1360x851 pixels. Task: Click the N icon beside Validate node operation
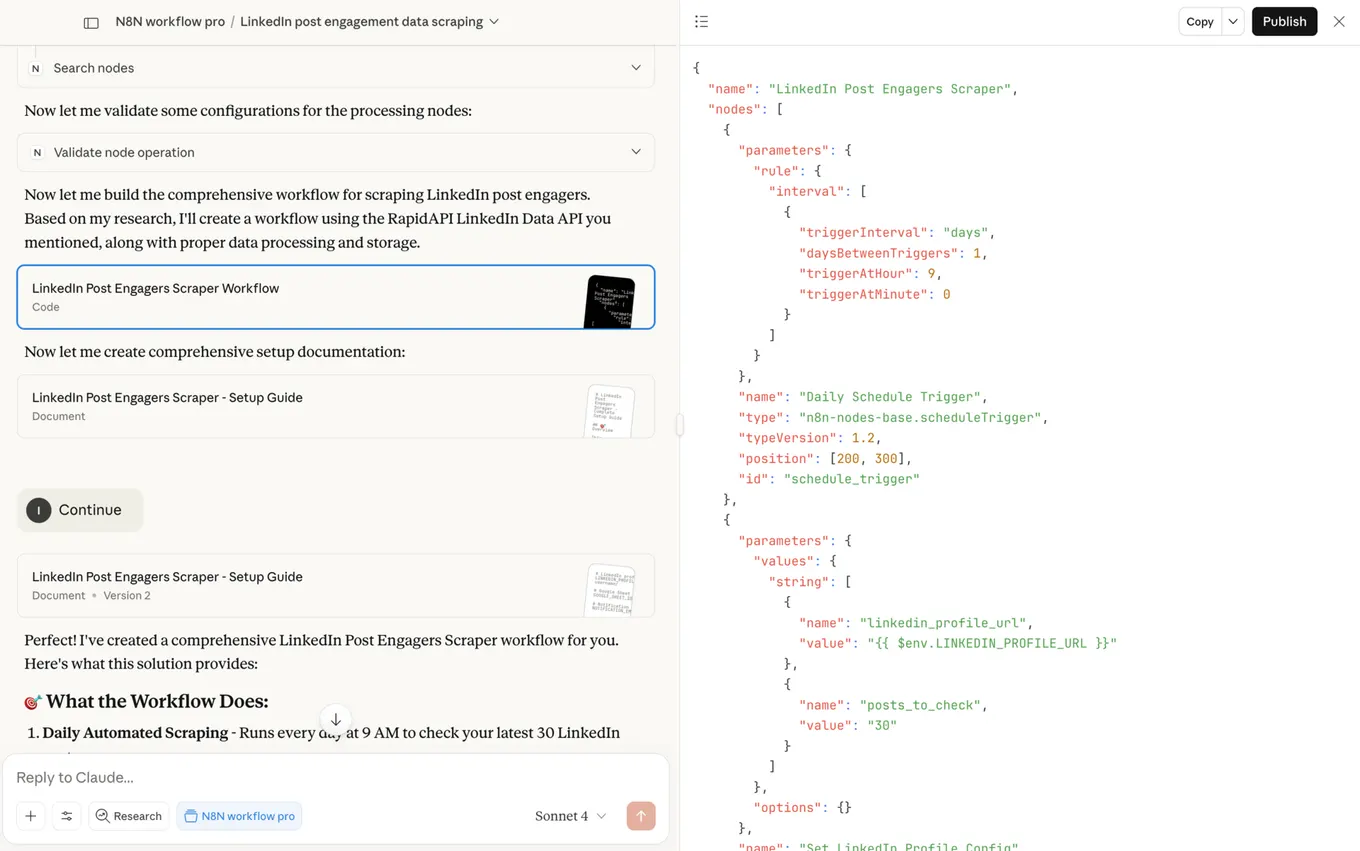point(37,153)
